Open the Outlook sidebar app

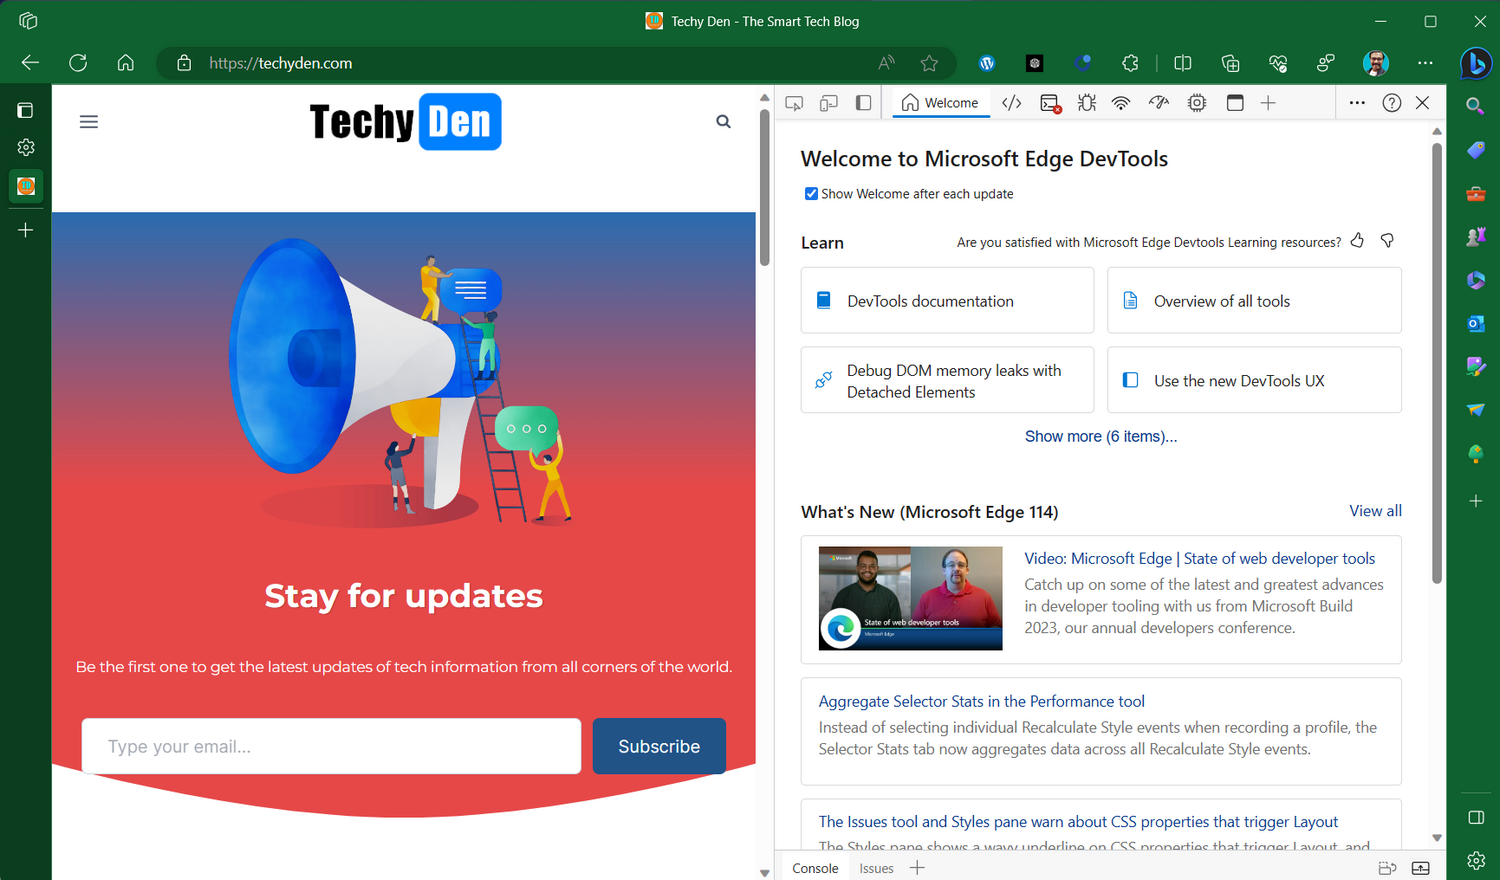pos(1475,323)
